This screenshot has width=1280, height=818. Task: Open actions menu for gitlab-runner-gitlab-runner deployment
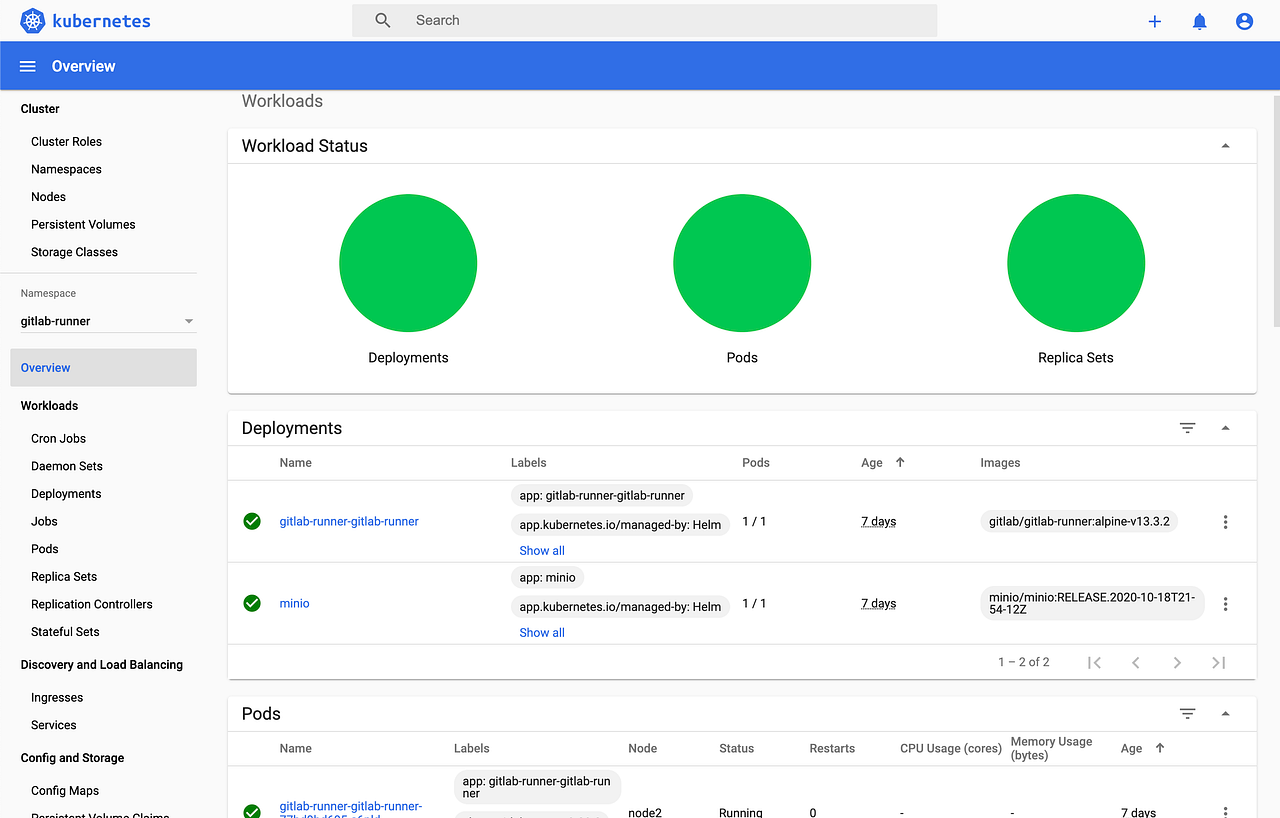click(1225, 521)
